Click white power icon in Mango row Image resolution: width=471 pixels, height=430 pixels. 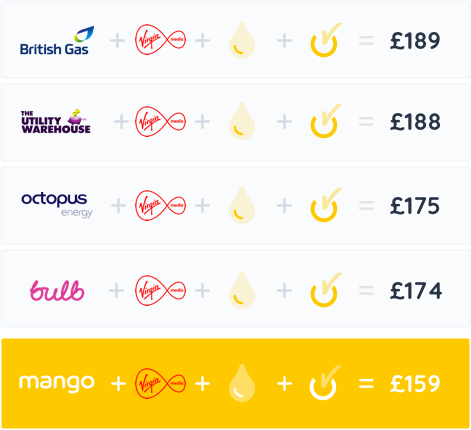(x=325, y=383)
